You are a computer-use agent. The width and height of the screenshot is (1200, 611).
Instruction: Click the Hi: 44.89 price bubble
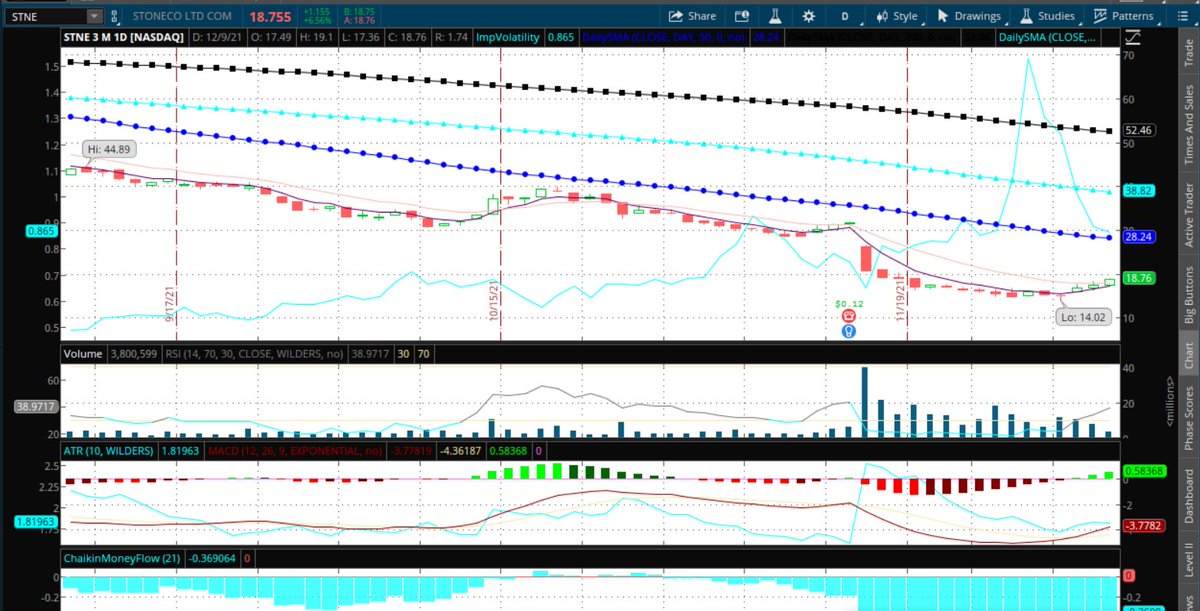coord(107,149)
